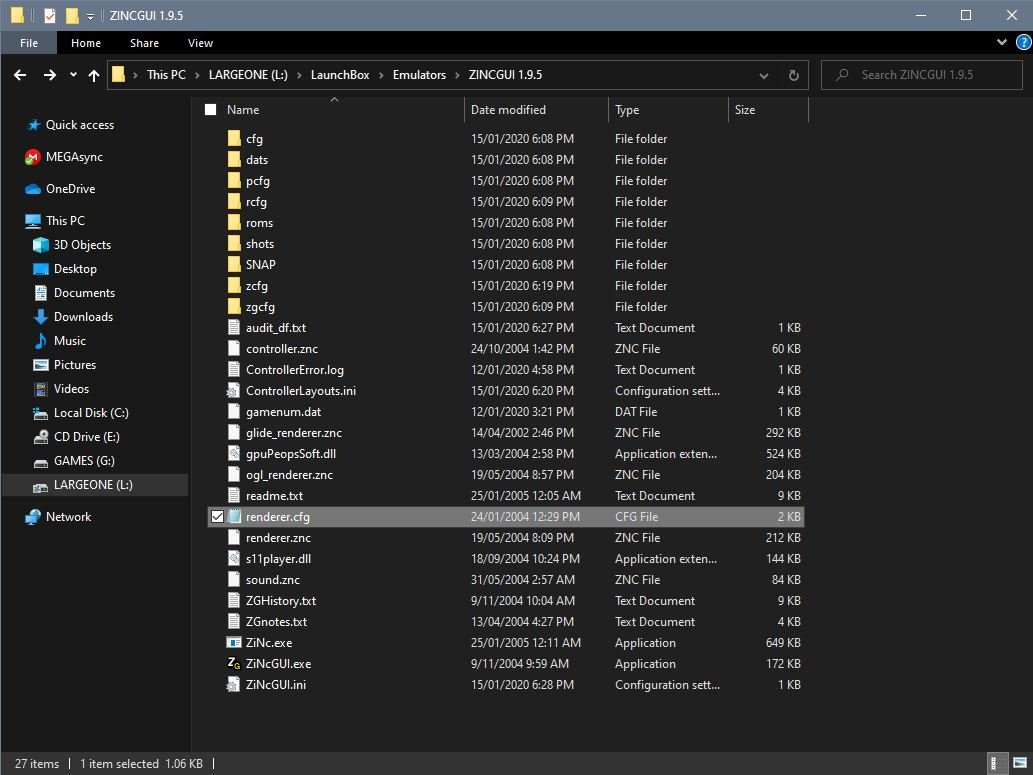Screen dimensions: 1033x775
Task: Click the gpuPeopsSoft.dll file icon
Action: point(234,453)
